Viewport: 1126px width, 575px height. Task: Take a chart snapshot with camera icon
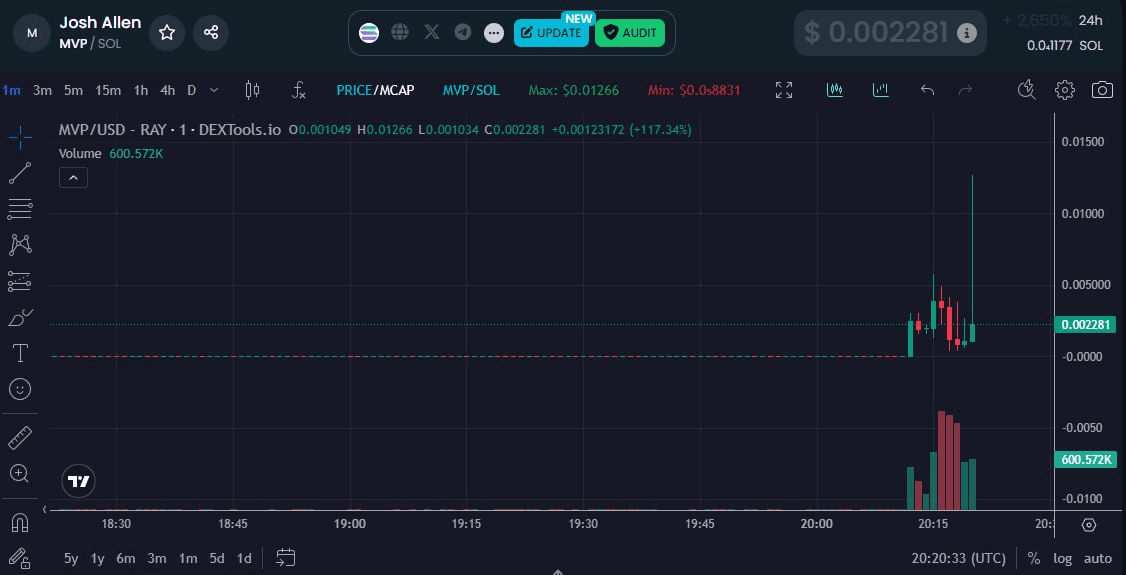1102,90
